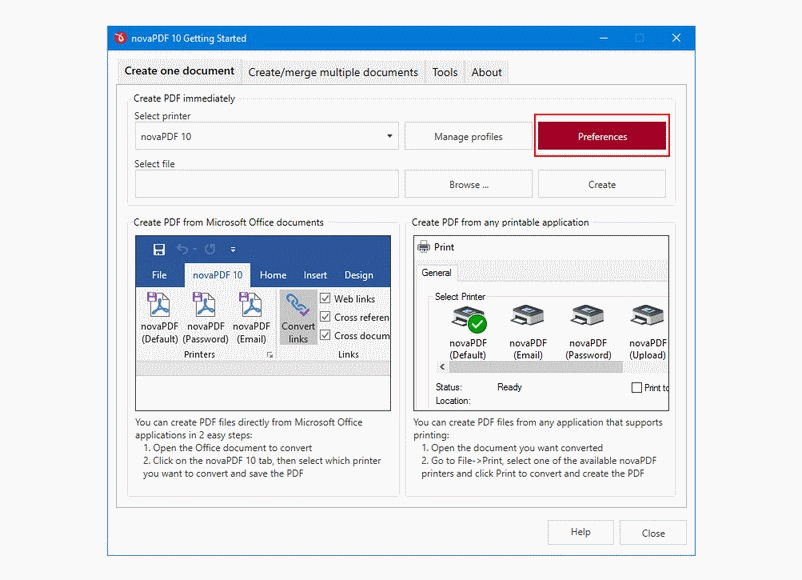Click Insert tab in Office preview
Image resolution: width=802 pixels, height=580 pixels.
[x=315, y=275]
